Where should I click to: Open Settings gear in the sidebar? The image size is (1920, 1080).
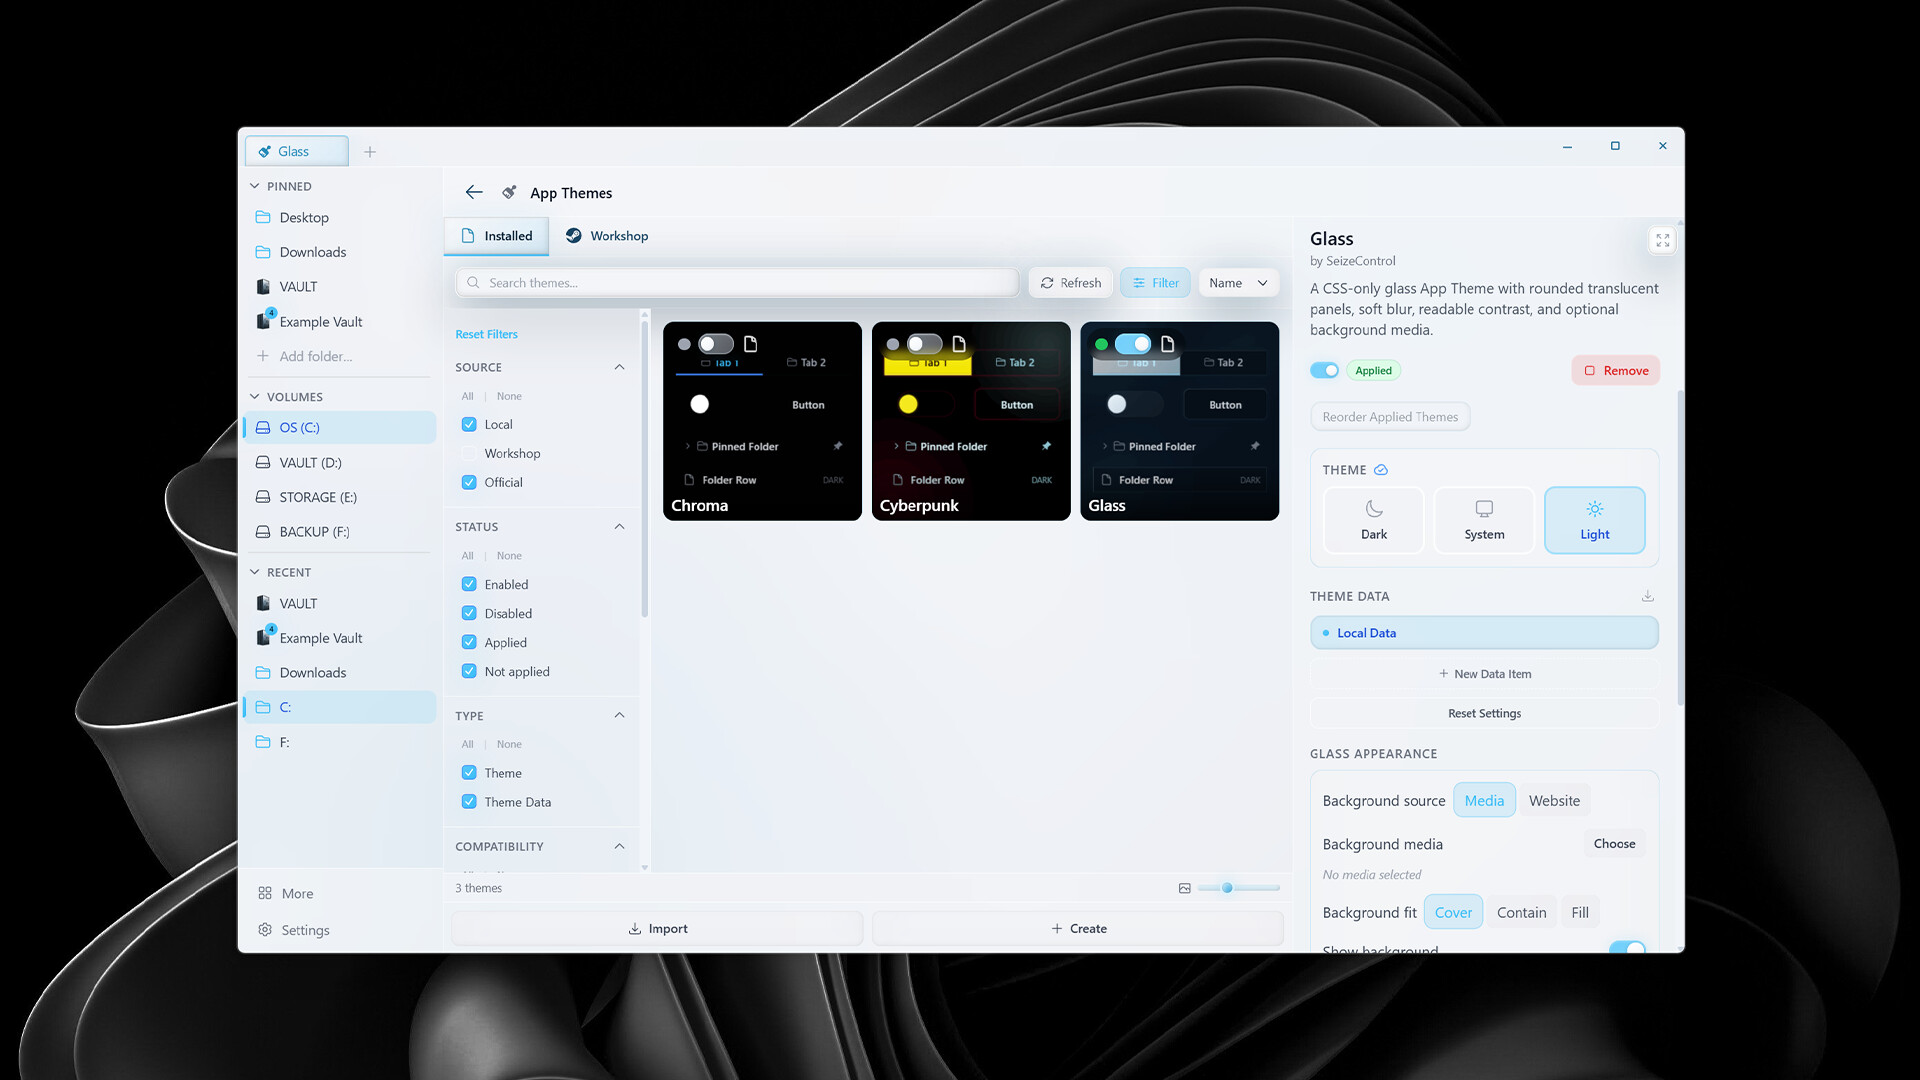click(294, 930)
